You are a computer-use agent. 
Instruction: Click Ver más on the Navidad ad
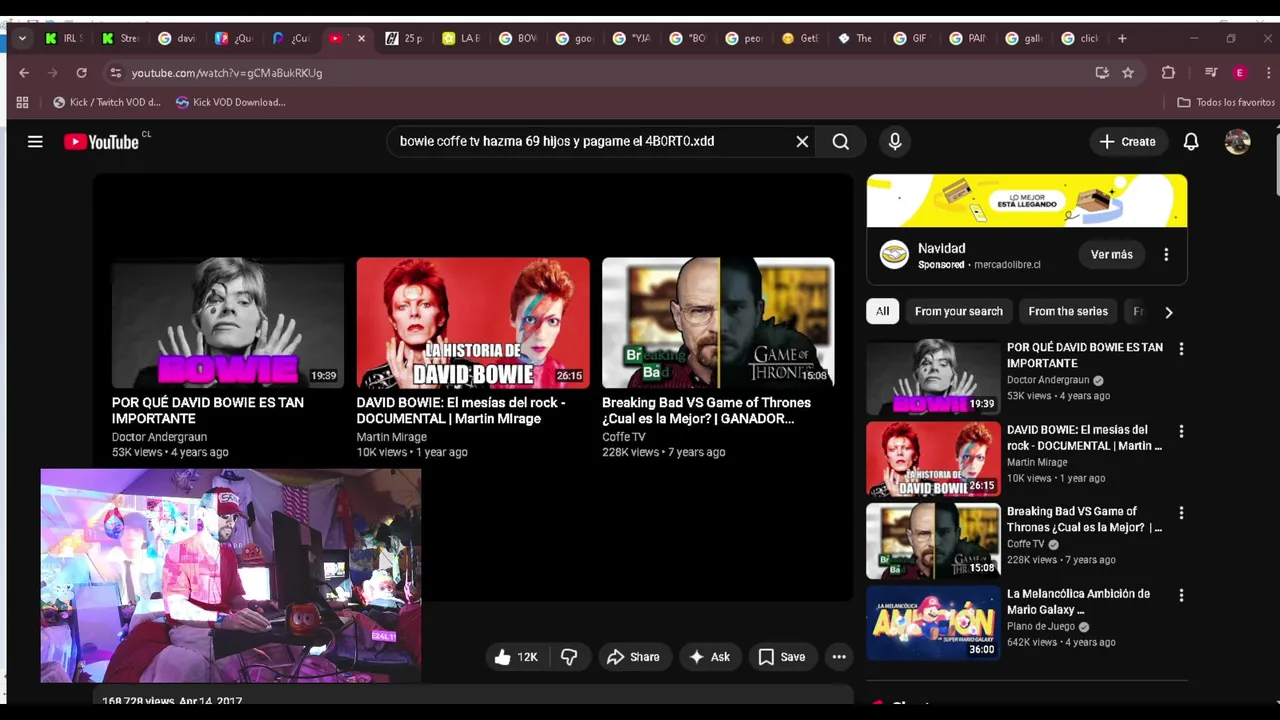[1111, 255]
